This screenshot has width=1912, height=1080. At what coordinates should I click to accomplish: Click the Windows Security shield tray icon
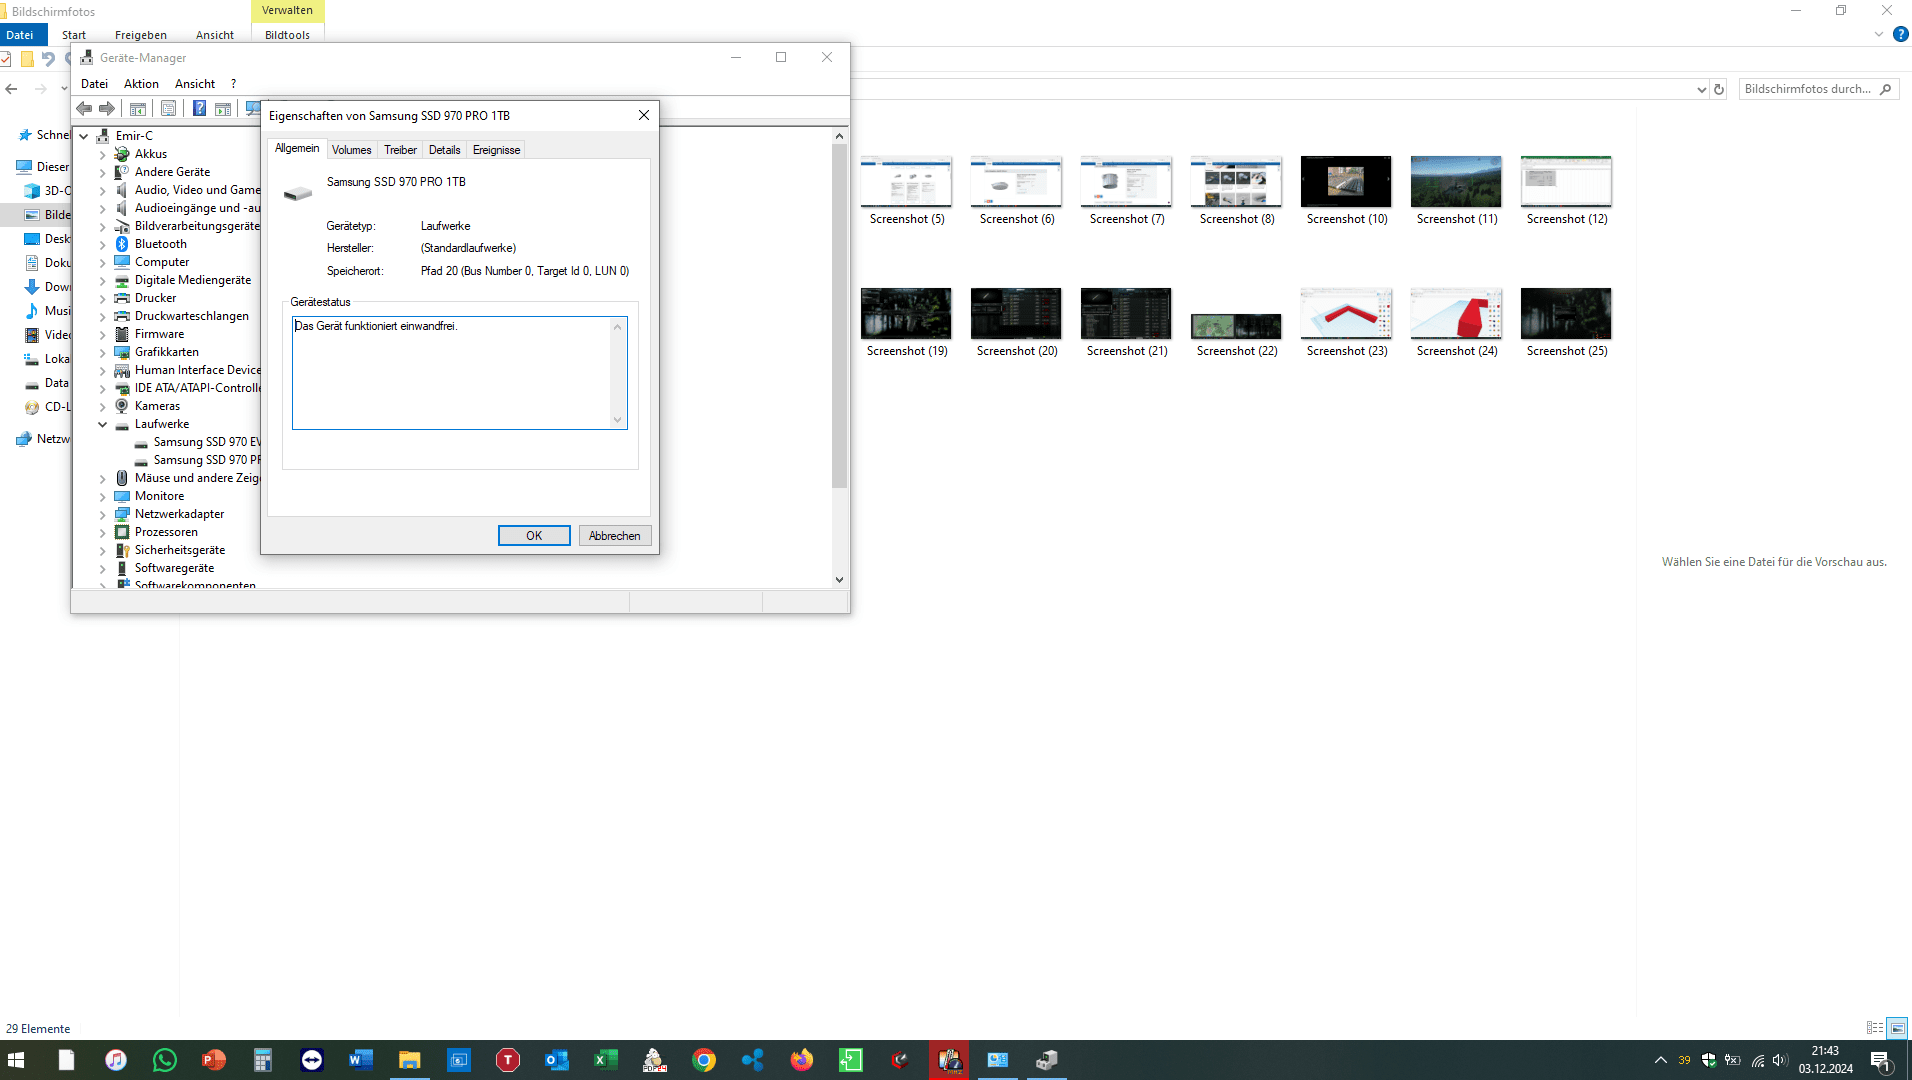click(x=1709, y=1060)
